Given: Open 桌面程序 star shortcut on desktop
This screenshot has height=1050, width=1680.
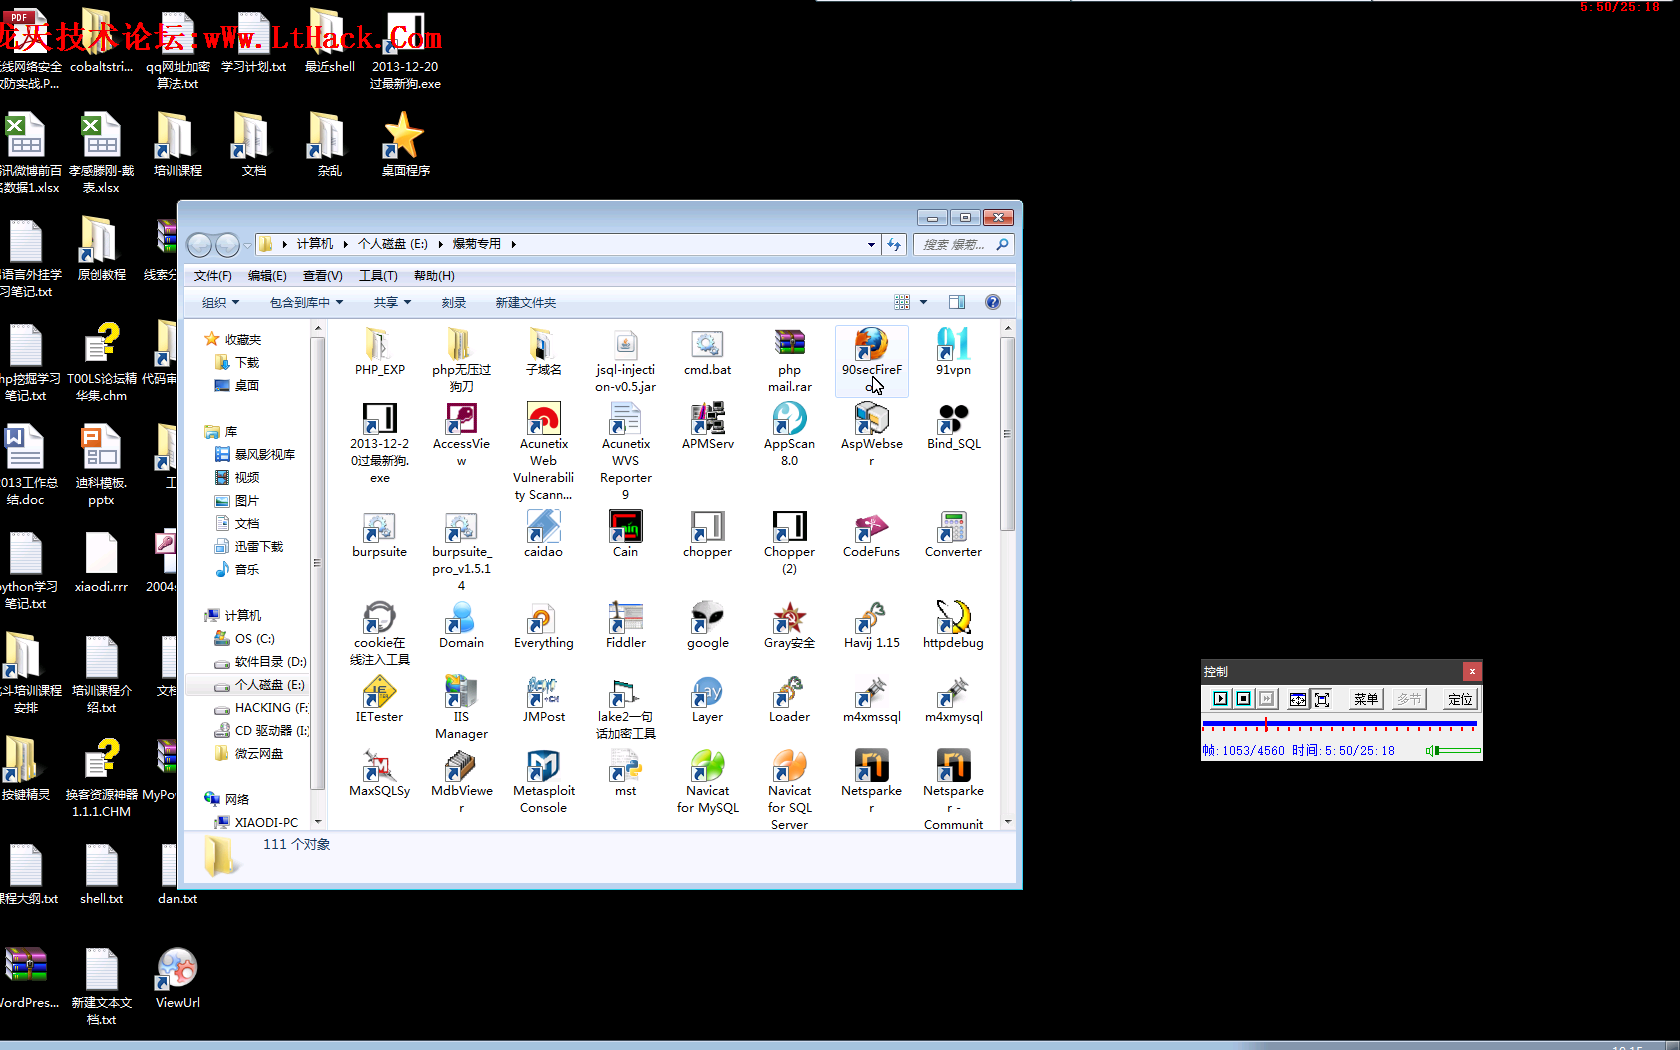Looking at the screenshot, I should pyautogui.click(x=405, y=144).
